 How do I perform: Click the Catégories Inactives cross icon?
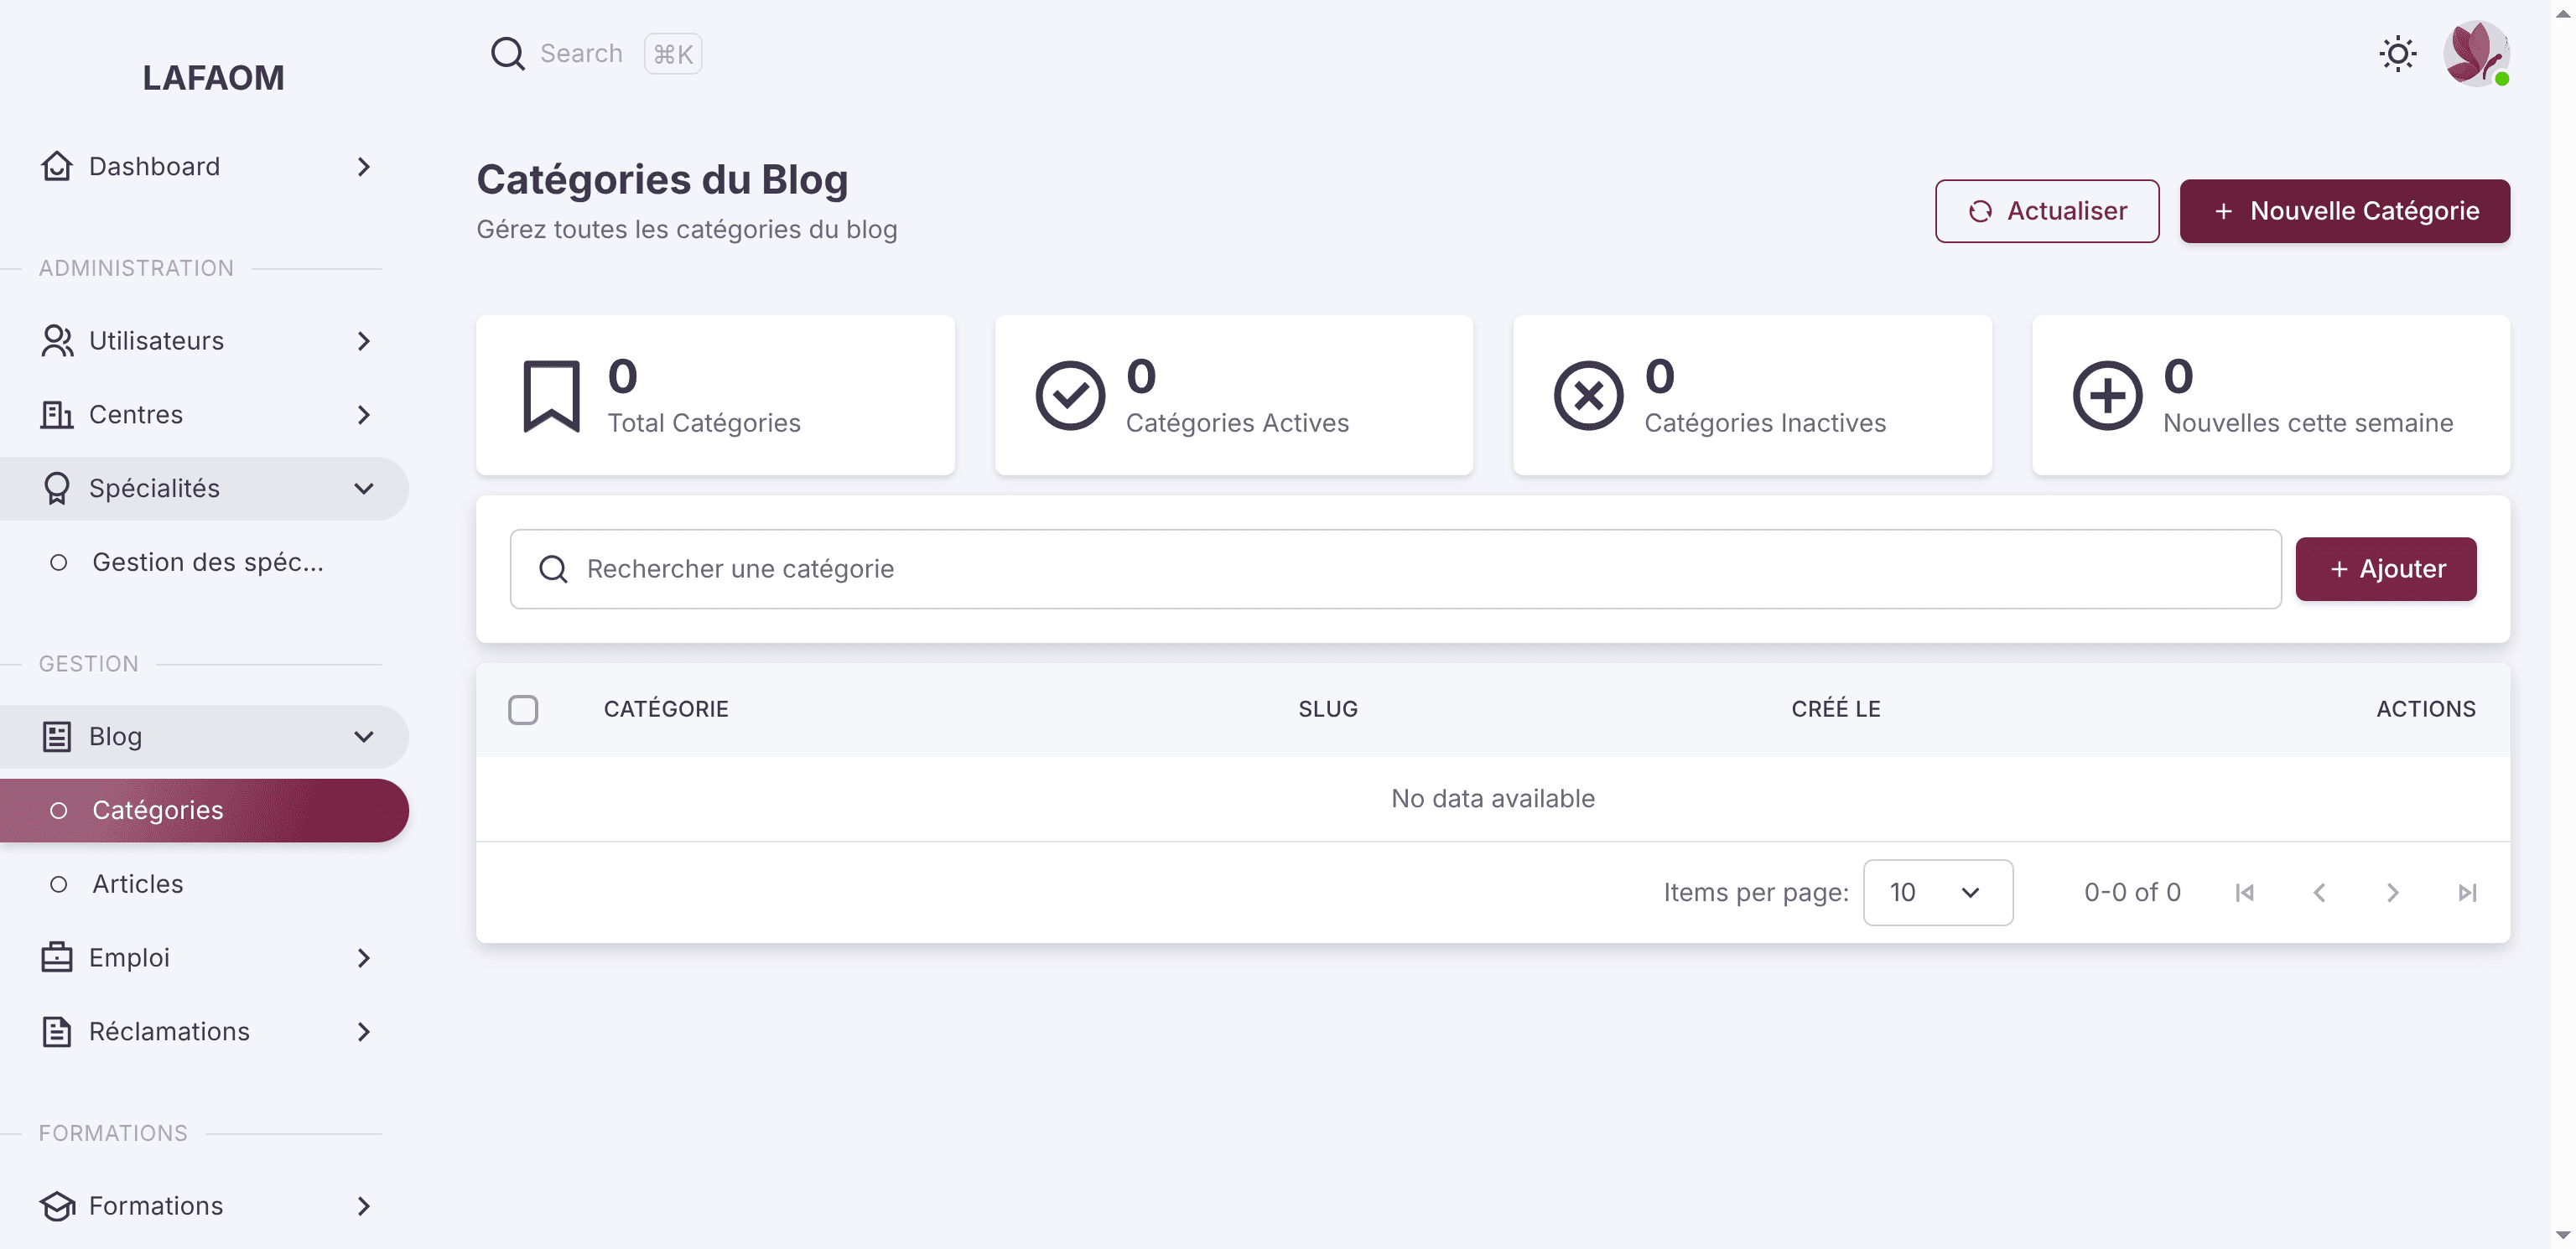tap(1588, 396)
